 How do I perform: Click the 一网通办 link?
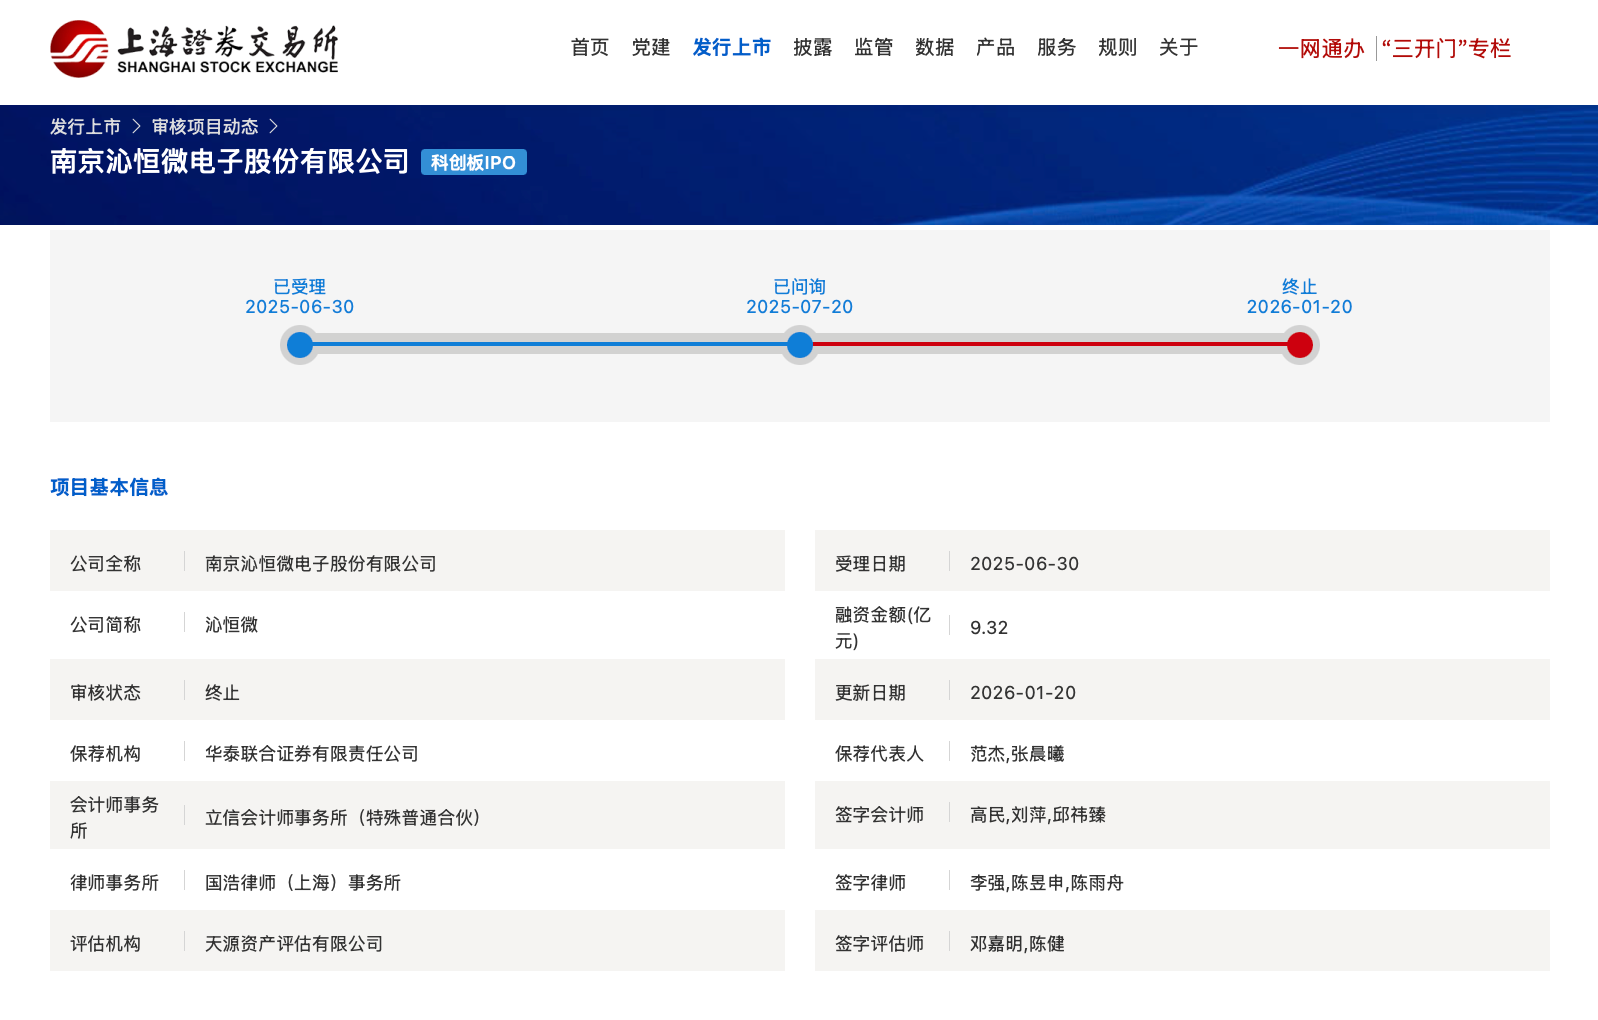[1321, 48]
